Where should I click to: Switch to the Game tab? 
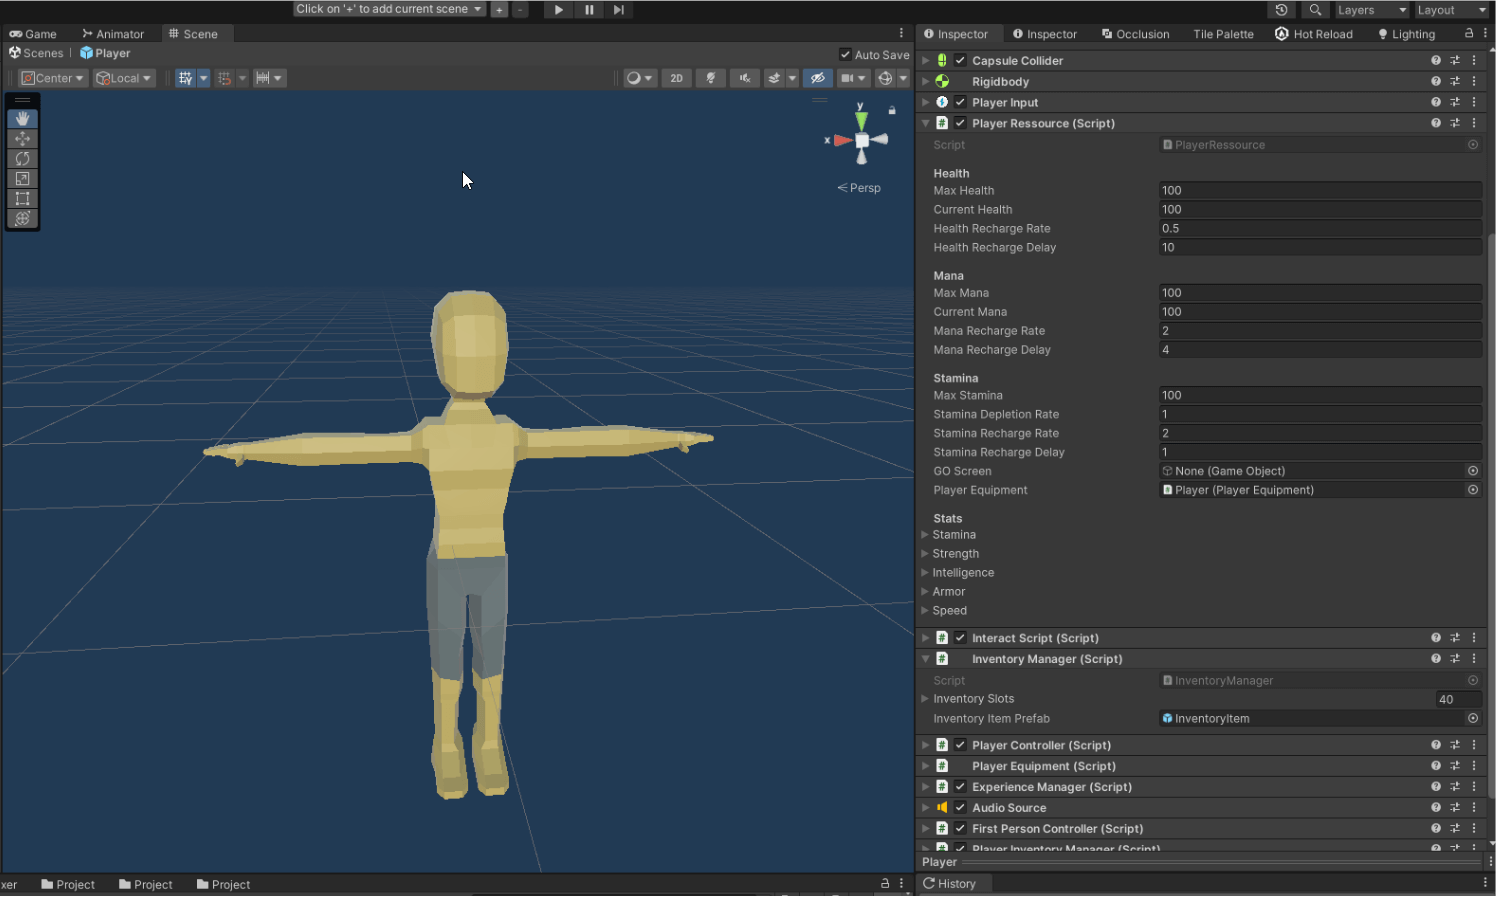[33, 34]
